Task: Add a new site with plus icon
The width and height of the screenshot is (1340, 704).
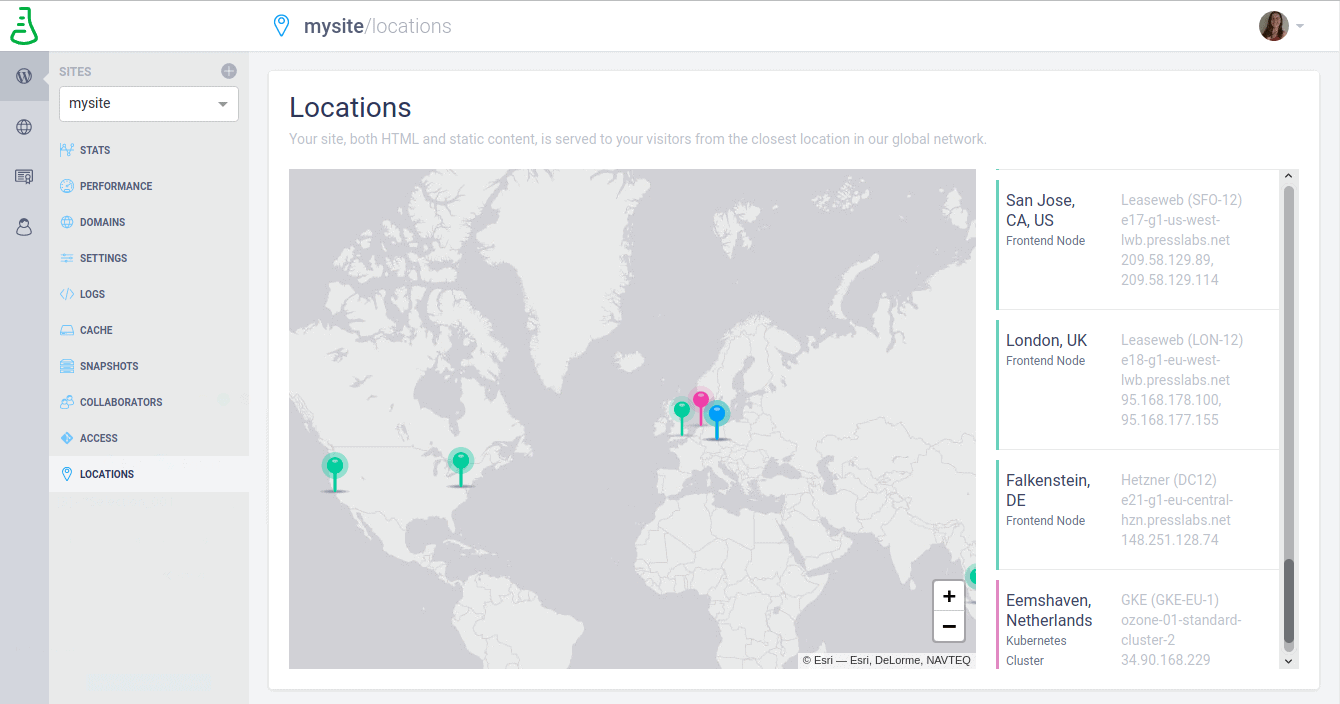Action: tap(229, 71)
